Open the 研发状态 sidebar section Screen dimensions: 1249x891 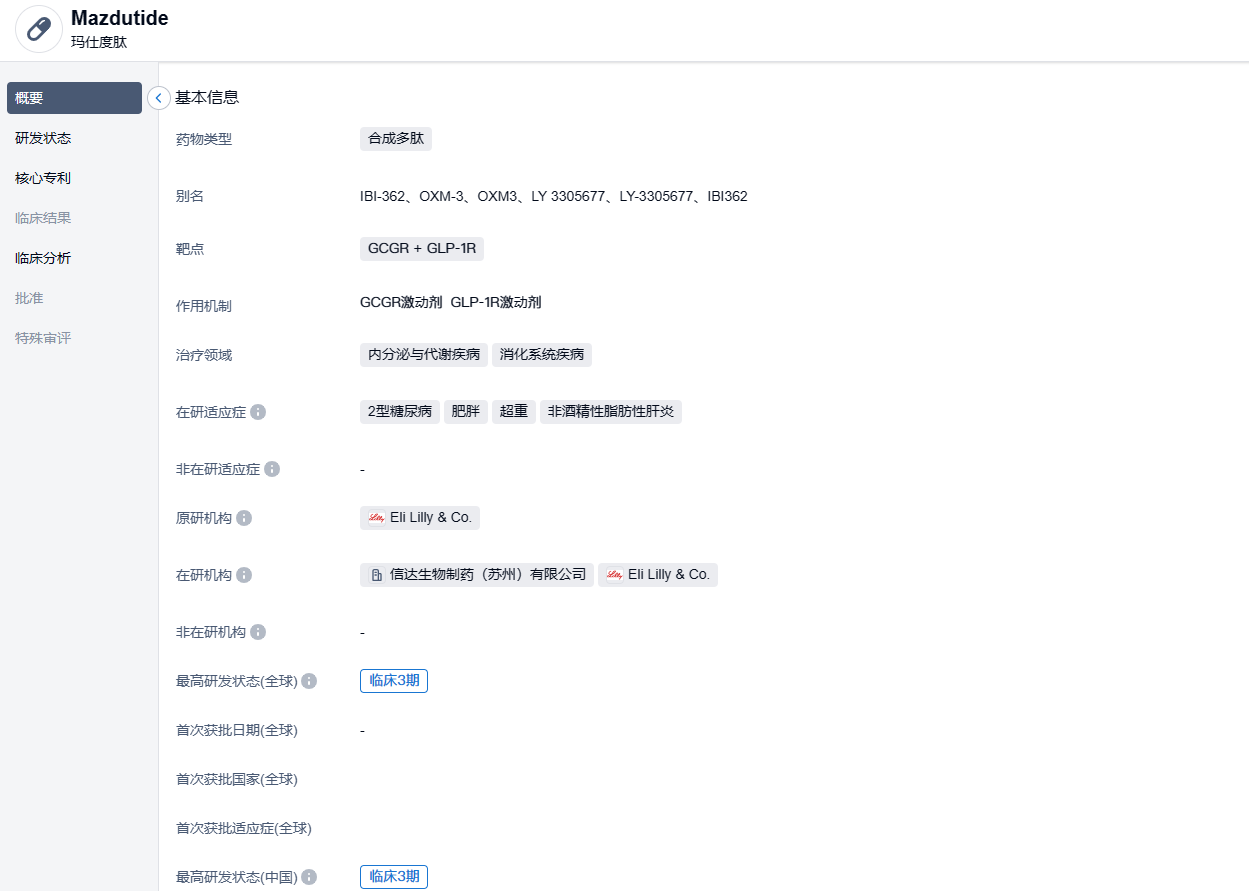(43, 138)
